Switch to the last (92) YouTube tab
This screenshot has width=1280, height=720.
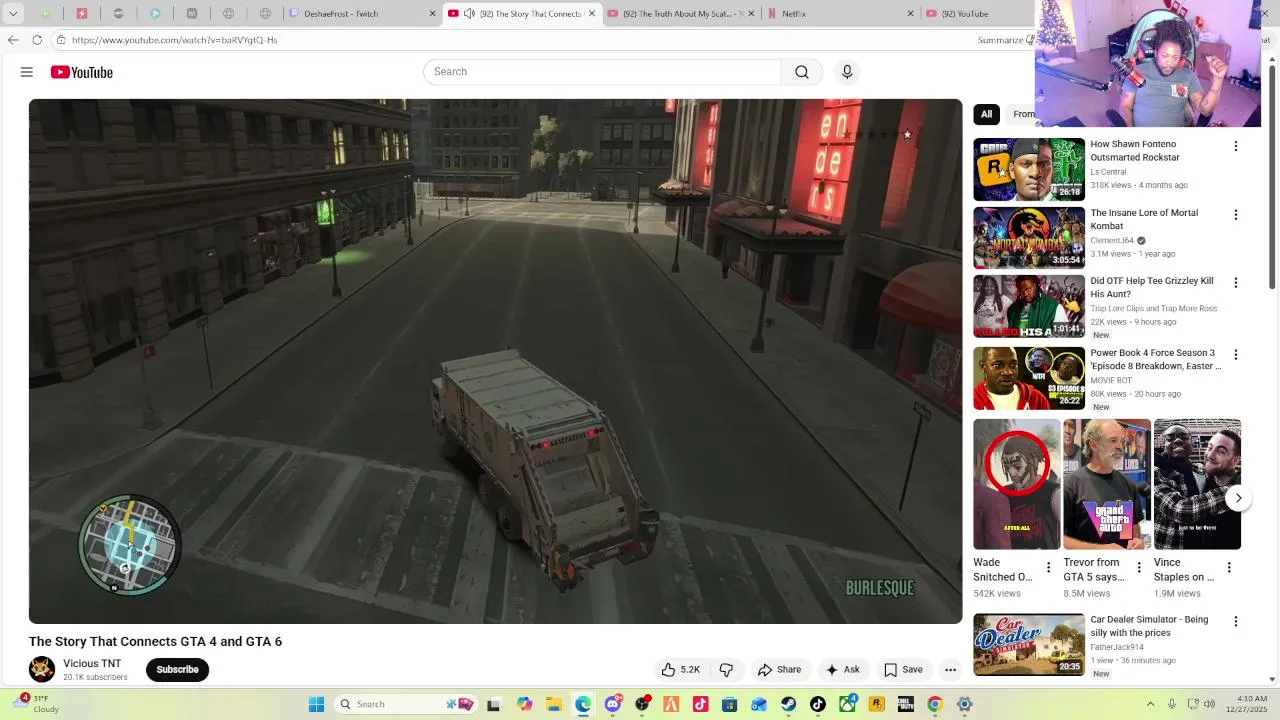tap(980, 14)
